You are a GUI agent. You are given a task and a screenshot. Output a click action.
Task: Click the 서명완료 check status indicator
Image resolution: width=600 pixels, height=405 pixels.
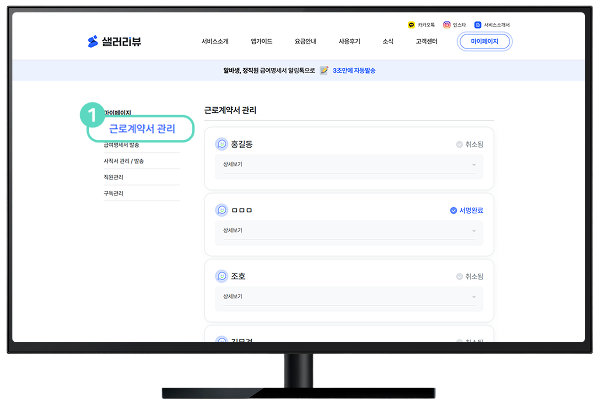tap(466, 211)
